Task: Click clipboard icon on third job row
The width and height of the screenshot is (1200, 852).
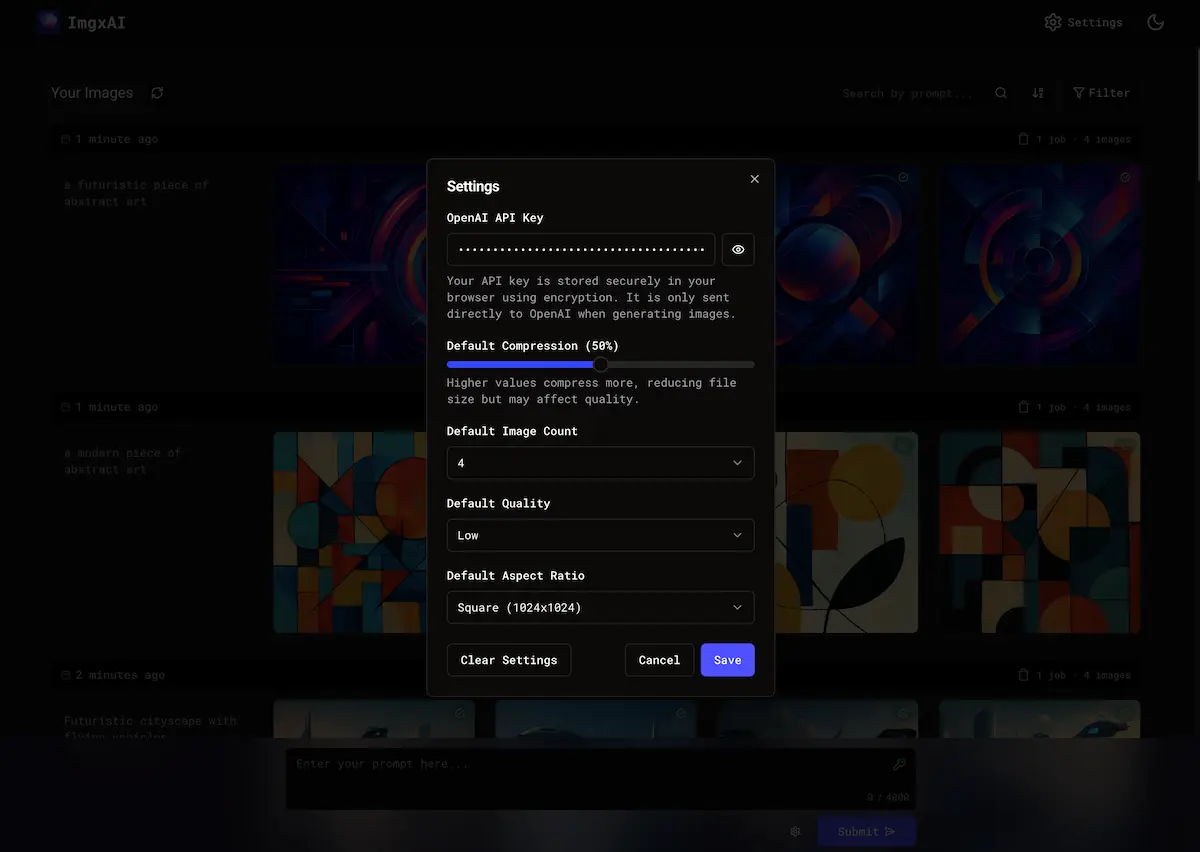Action: click(1023, 675)
